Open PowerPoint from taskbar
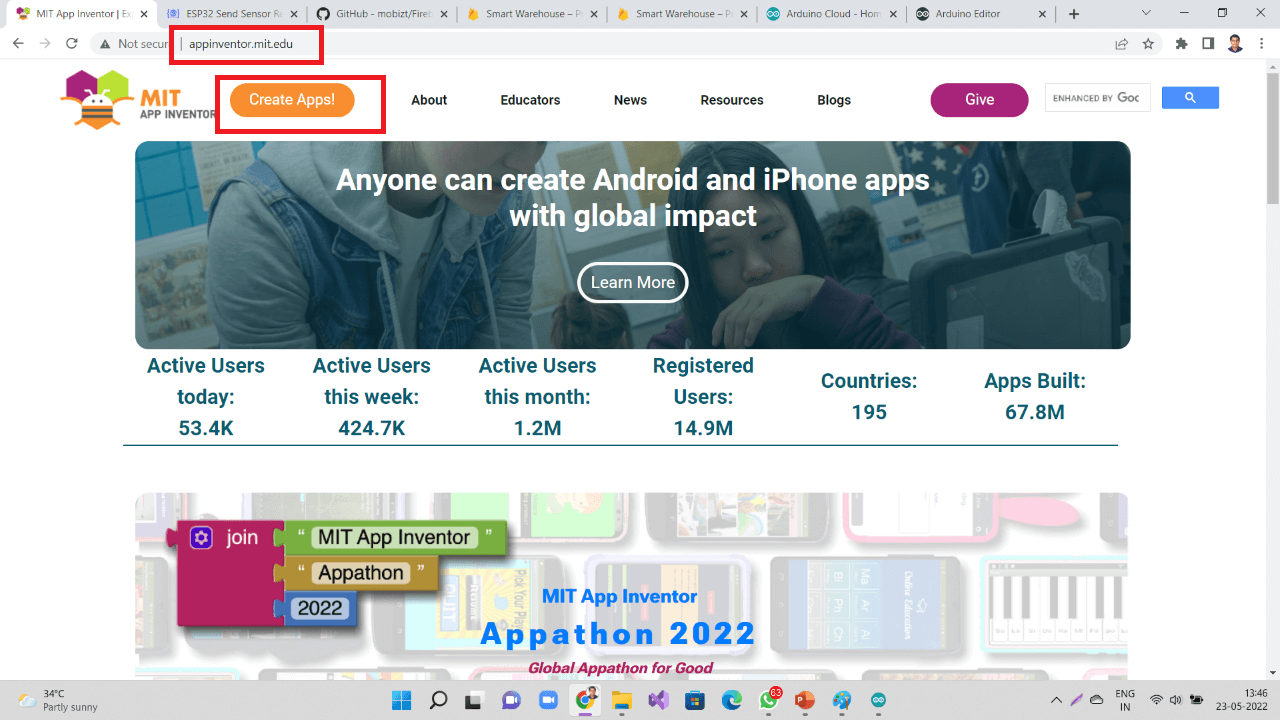This screenshot has height=720, width=1280. 805,700
